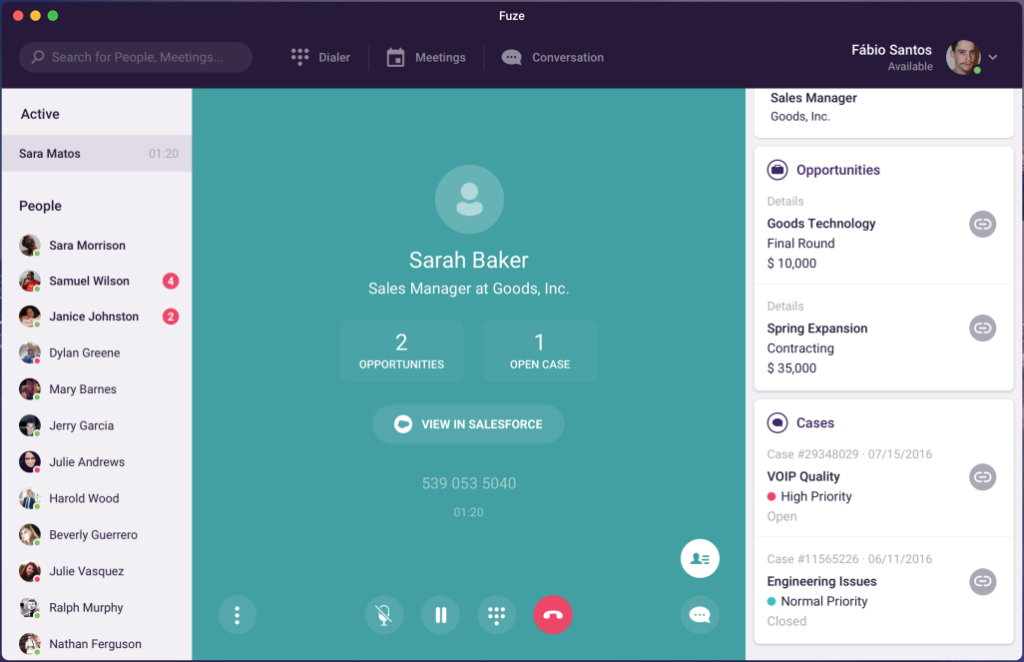Image resolution: width=1024 pixels, height=662 pixels.
Task: Mute the microphone on the call
Action: pos(384,615)
